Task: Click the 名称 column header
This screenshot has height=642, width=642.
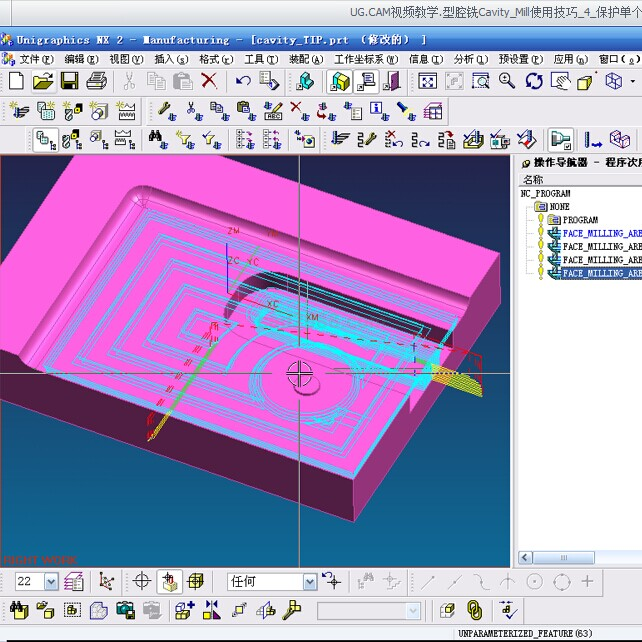Action: click(x=534, y=179)
